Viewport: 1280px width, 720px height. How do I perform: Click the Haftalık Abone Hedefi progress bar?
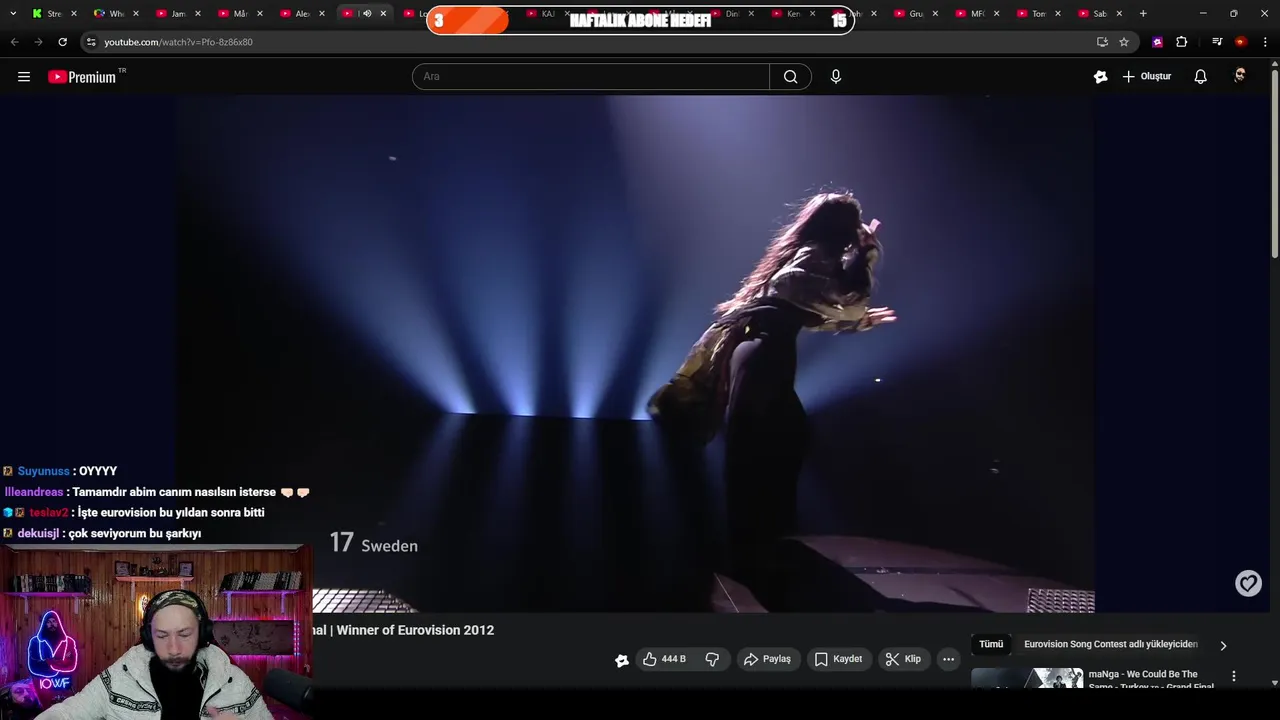(x=640, y=20)
